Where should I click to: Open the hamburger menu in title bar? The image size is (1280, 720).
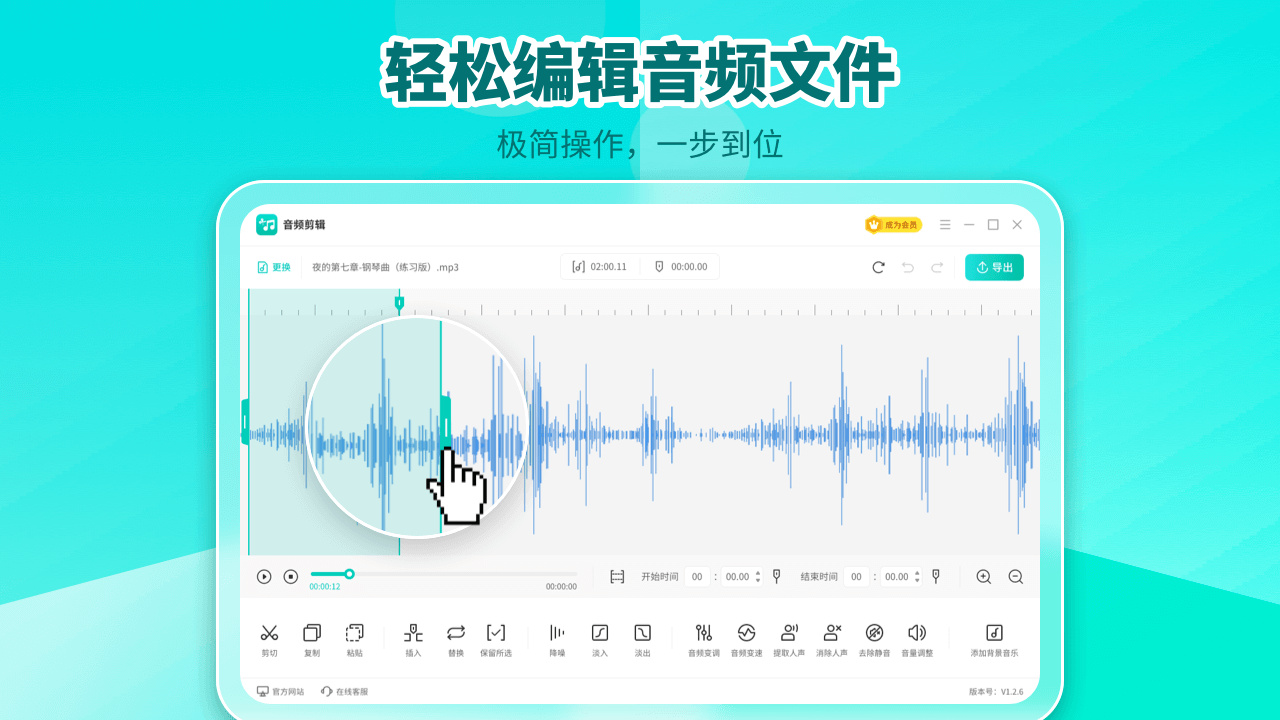tap(945, 225)
